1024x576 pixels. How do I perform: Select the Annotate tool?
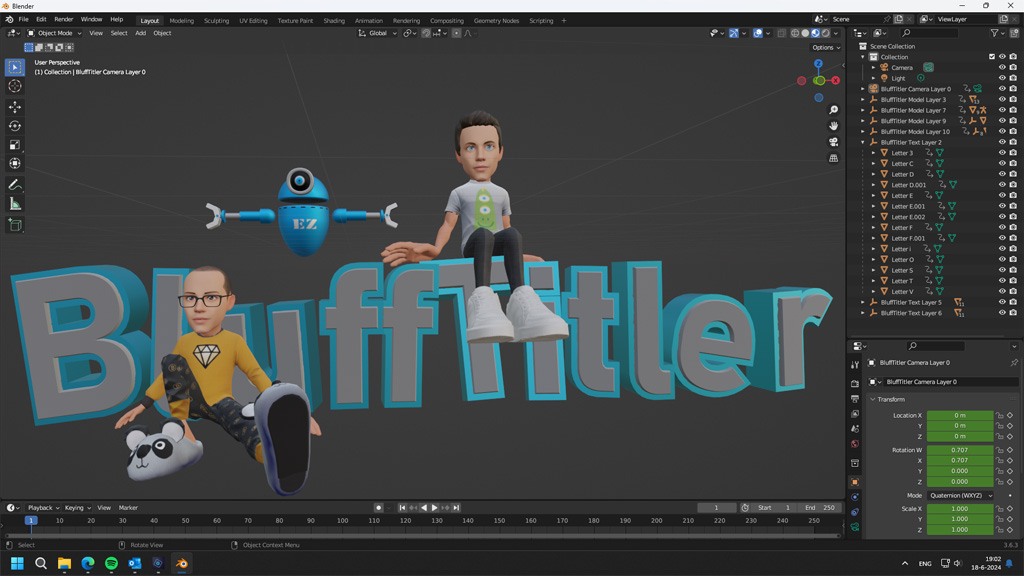pyautogui.click(x=15, y=185)
